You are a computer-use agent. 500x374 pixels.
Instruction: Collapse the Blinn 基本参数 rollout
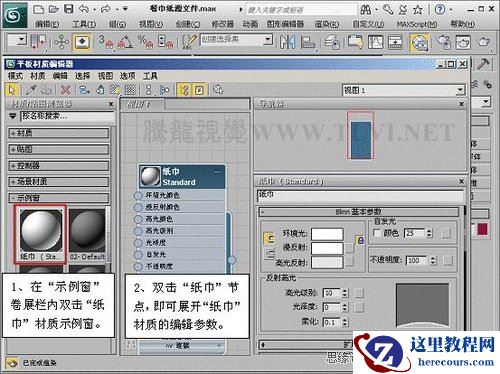click(359, 212)
